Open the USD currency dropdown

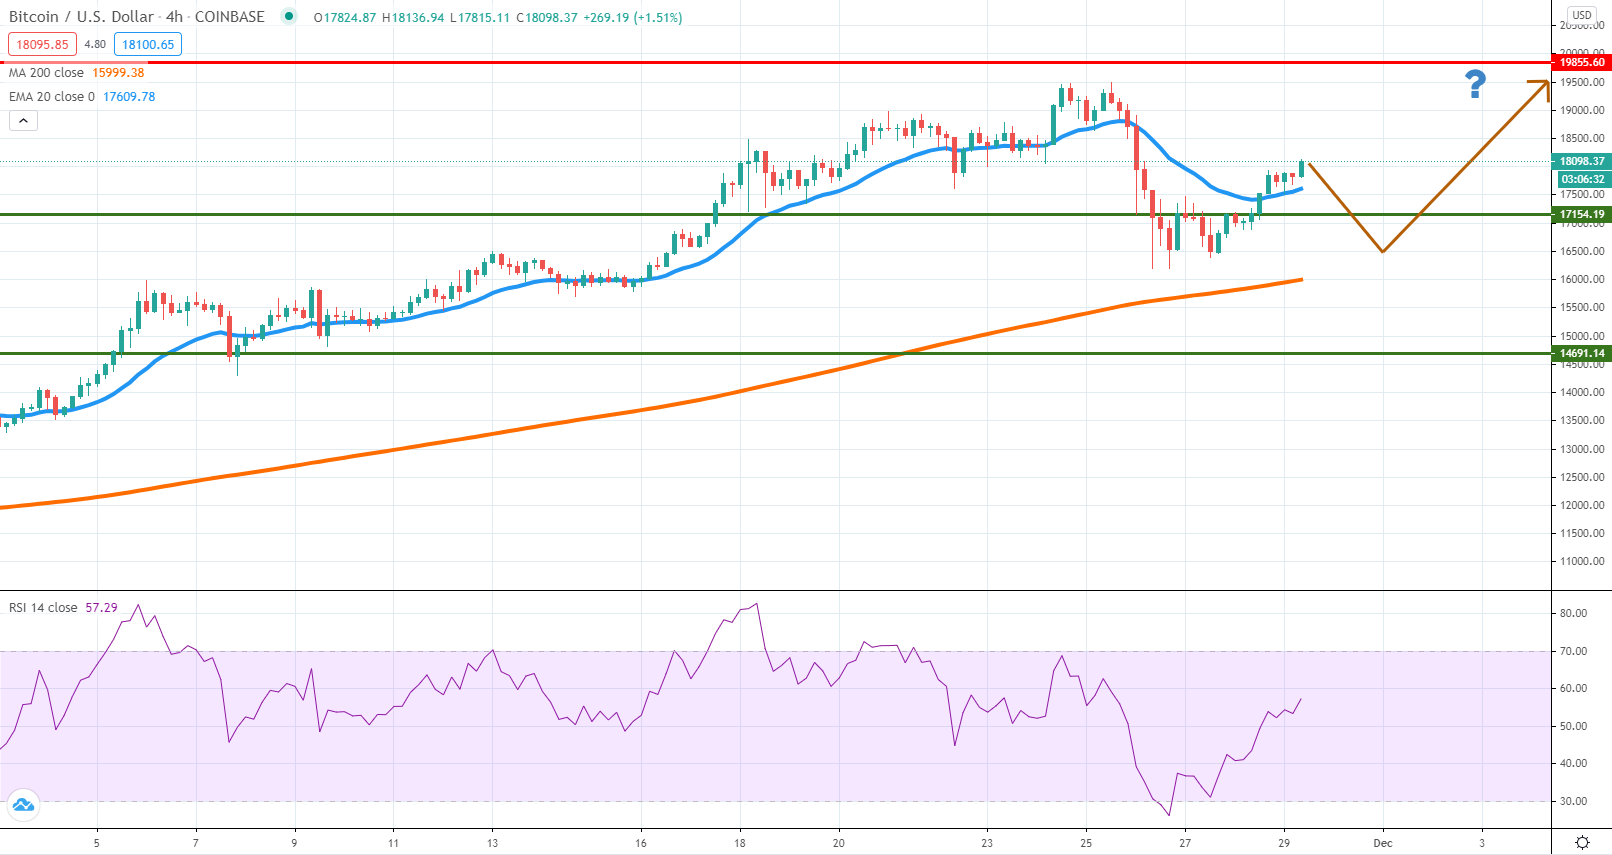coord(1582,15)
